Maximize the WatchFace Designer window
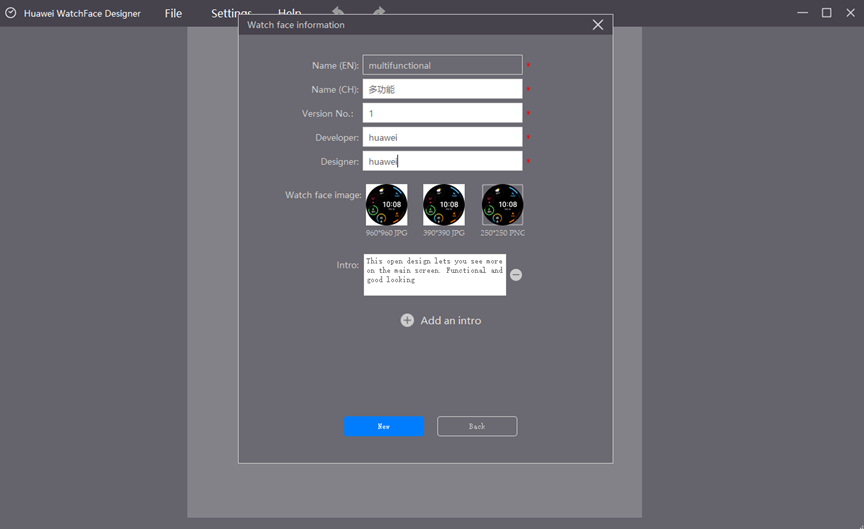Screen dimensions: 864x529 point(827,13)
